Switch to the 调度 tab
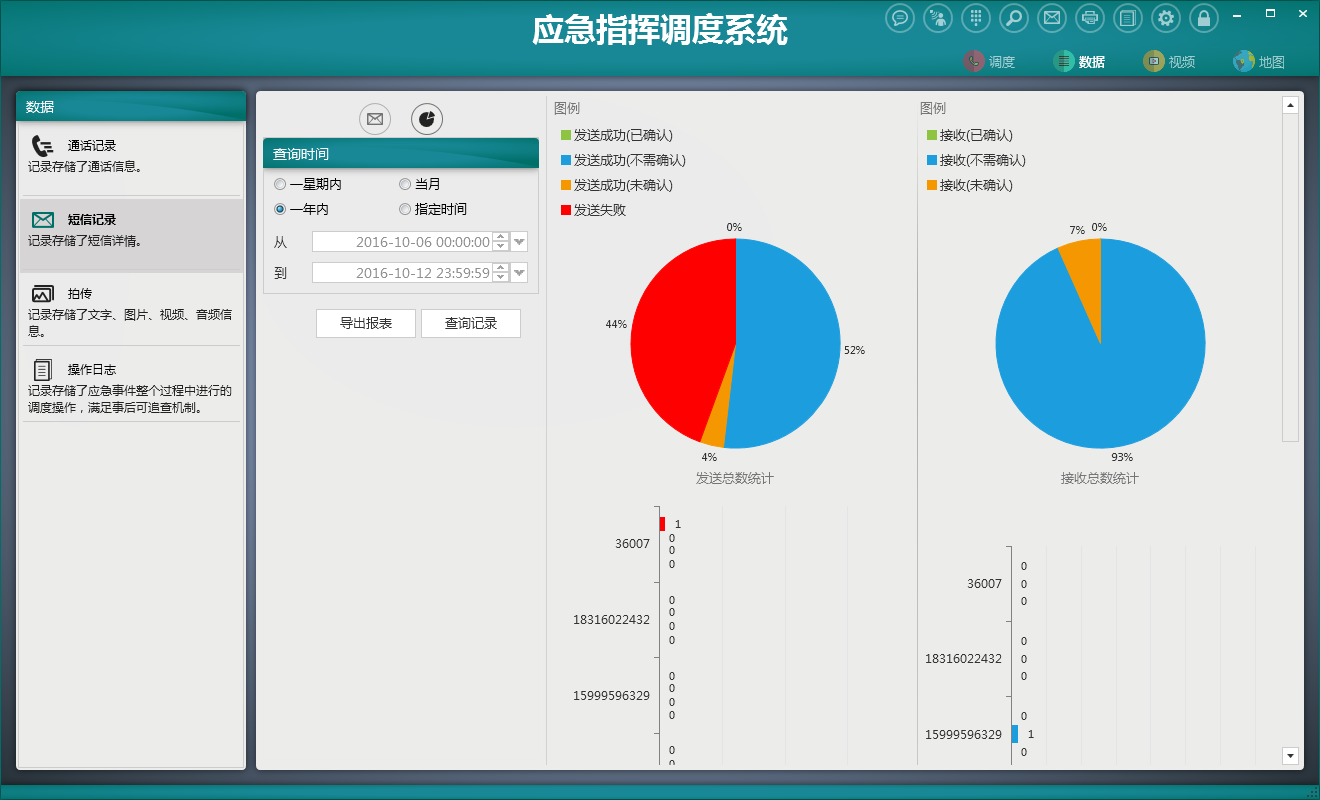 [989, 61]
